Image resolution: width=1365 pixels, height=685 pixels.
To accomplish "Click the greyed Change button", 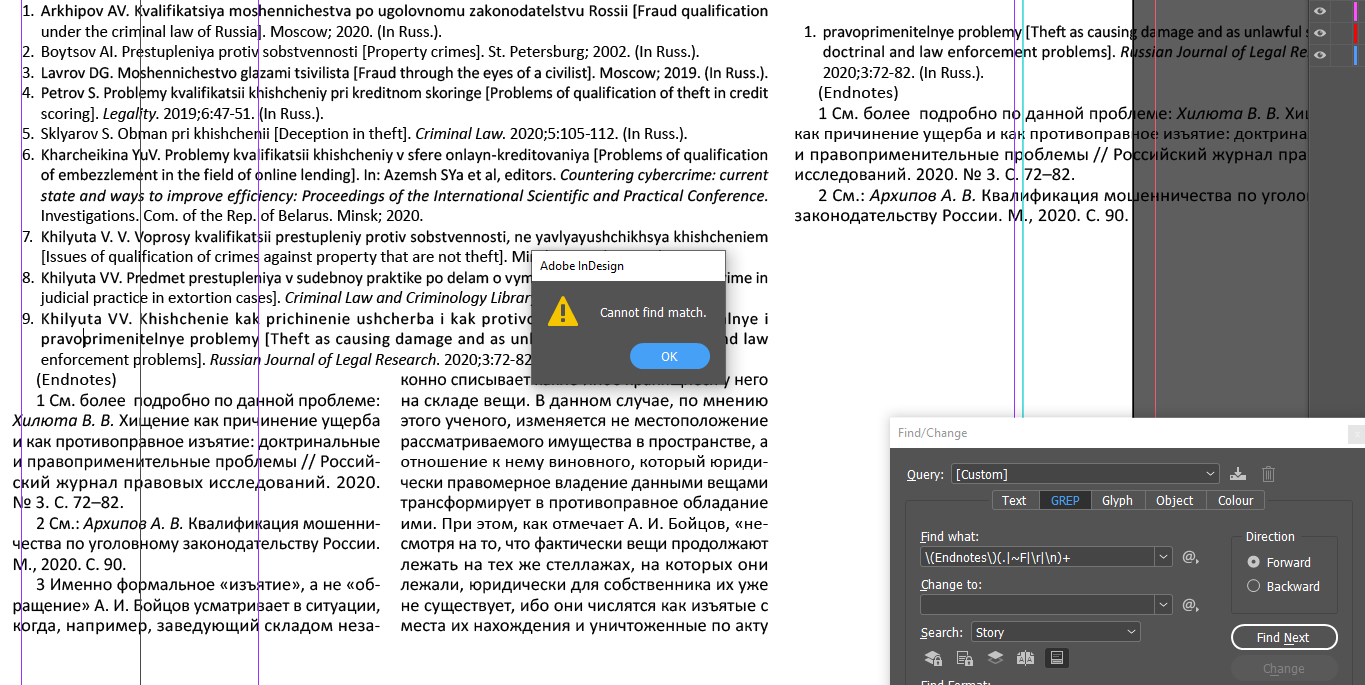I will [1283, 669].
